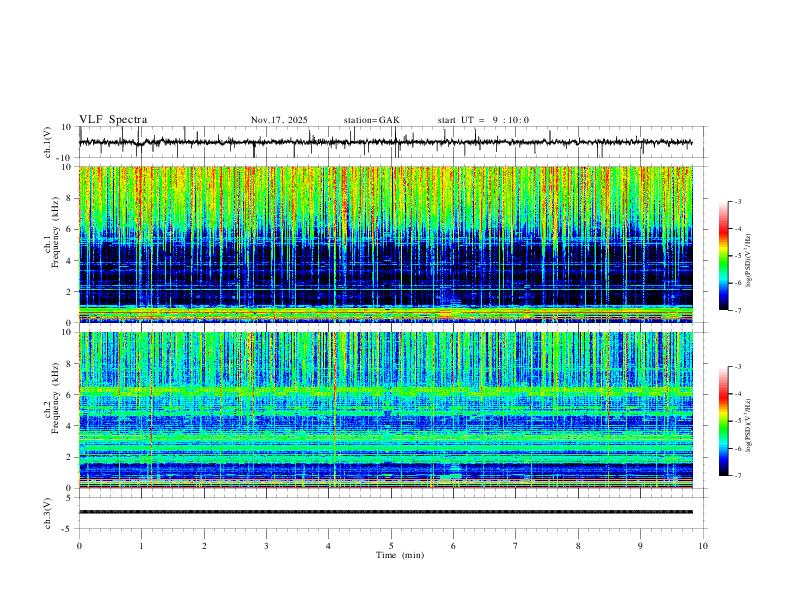Click the ch.1 "Frequency (kHz)" axis label
The image size is (792, 612).
click(x=55, y=233)
